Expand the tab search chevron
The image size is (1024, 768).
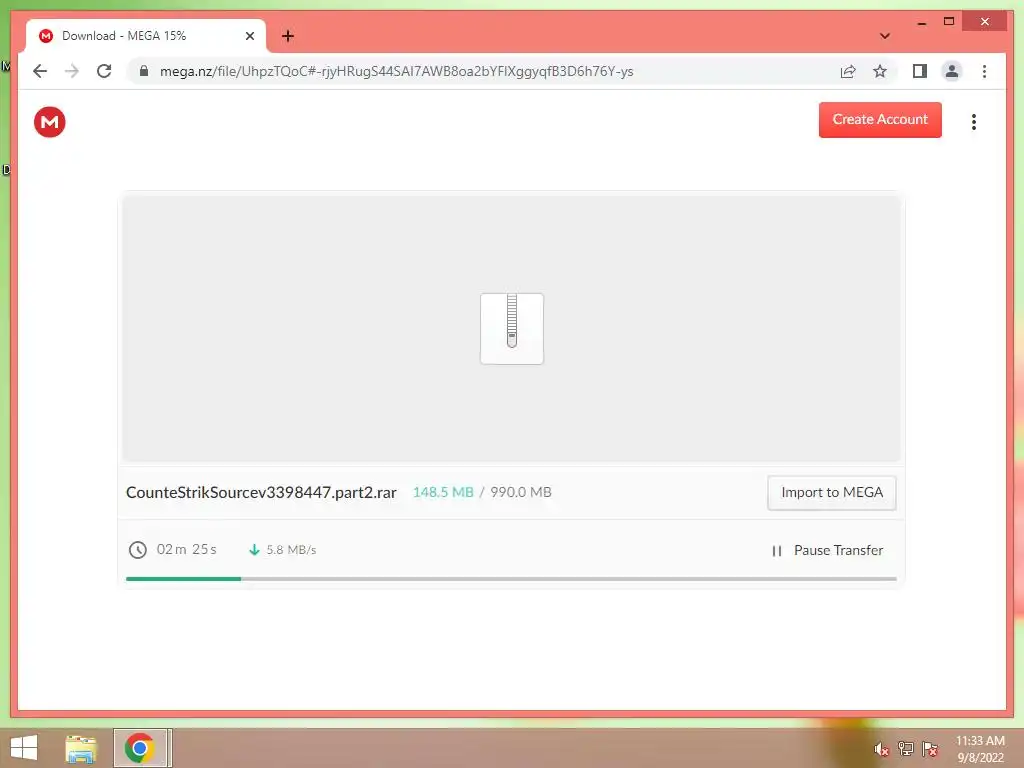(x=884, y=36)
